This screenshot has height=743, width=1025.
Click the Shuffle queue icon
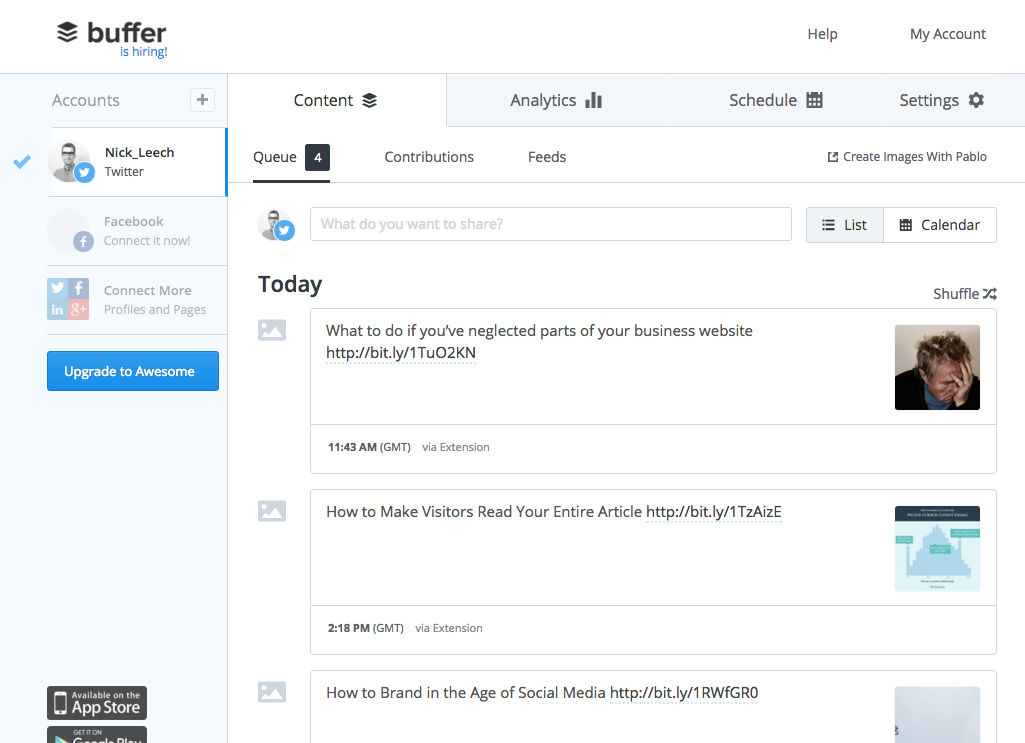pyautogui.click(x=990, y=294)
